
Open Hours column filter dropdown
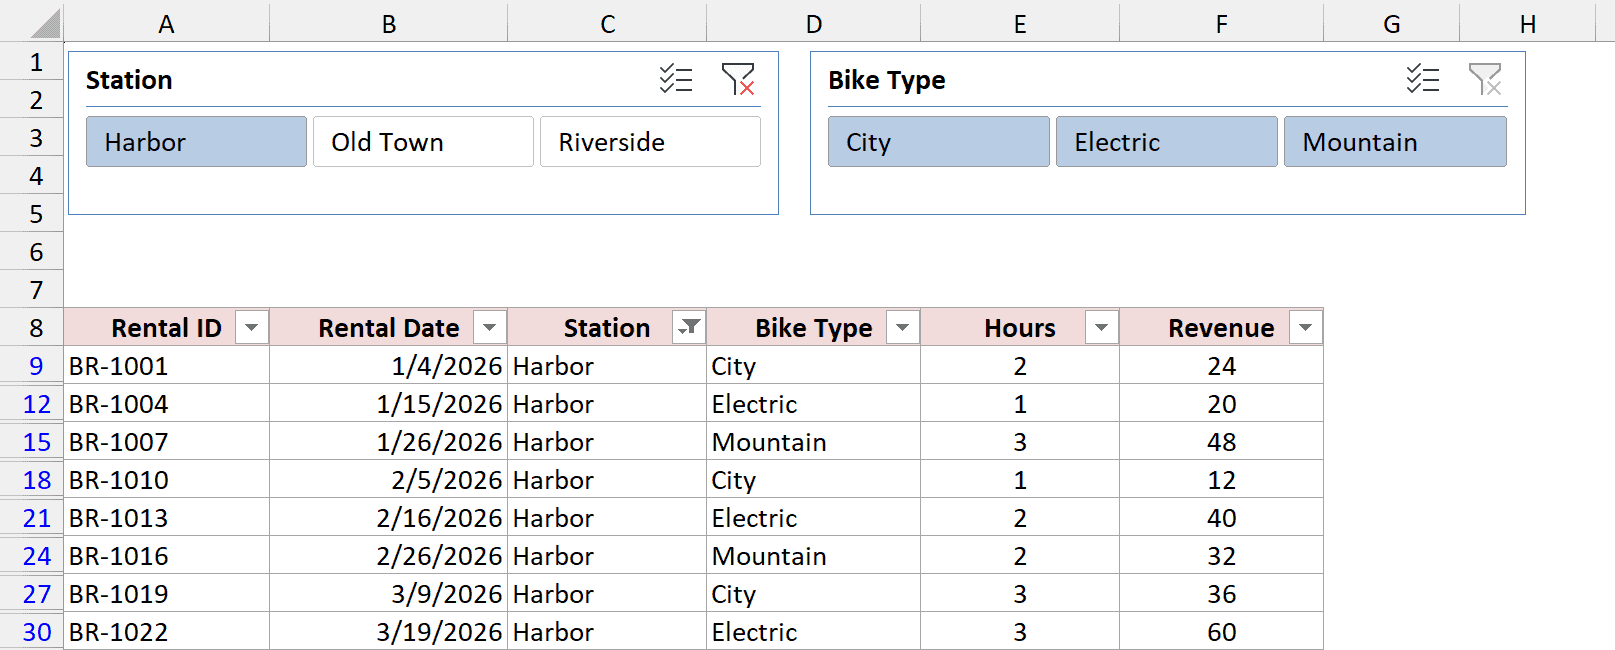point(1102,327)
